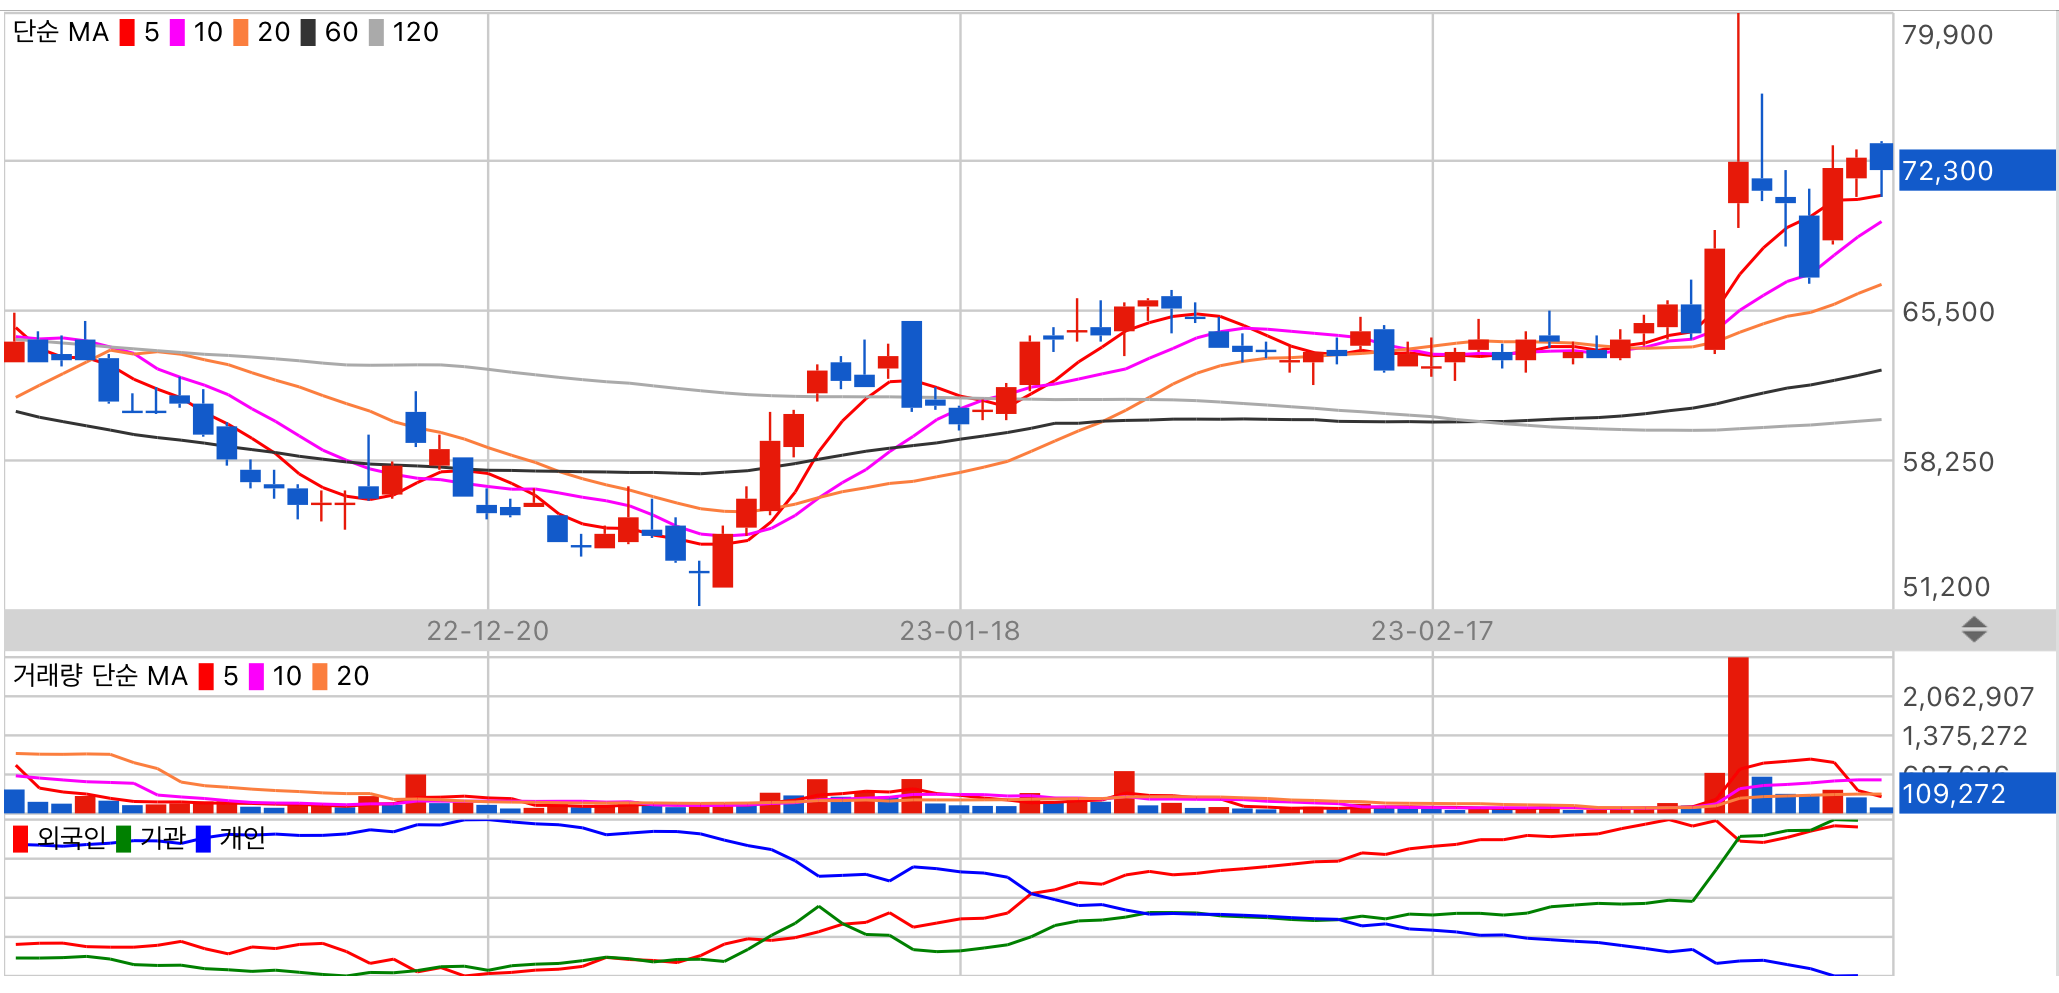Image resolution: width=2059 pixels, height=993 pixels.
Task: Click the 51,200 price axis label
Action: point(1946,587)
